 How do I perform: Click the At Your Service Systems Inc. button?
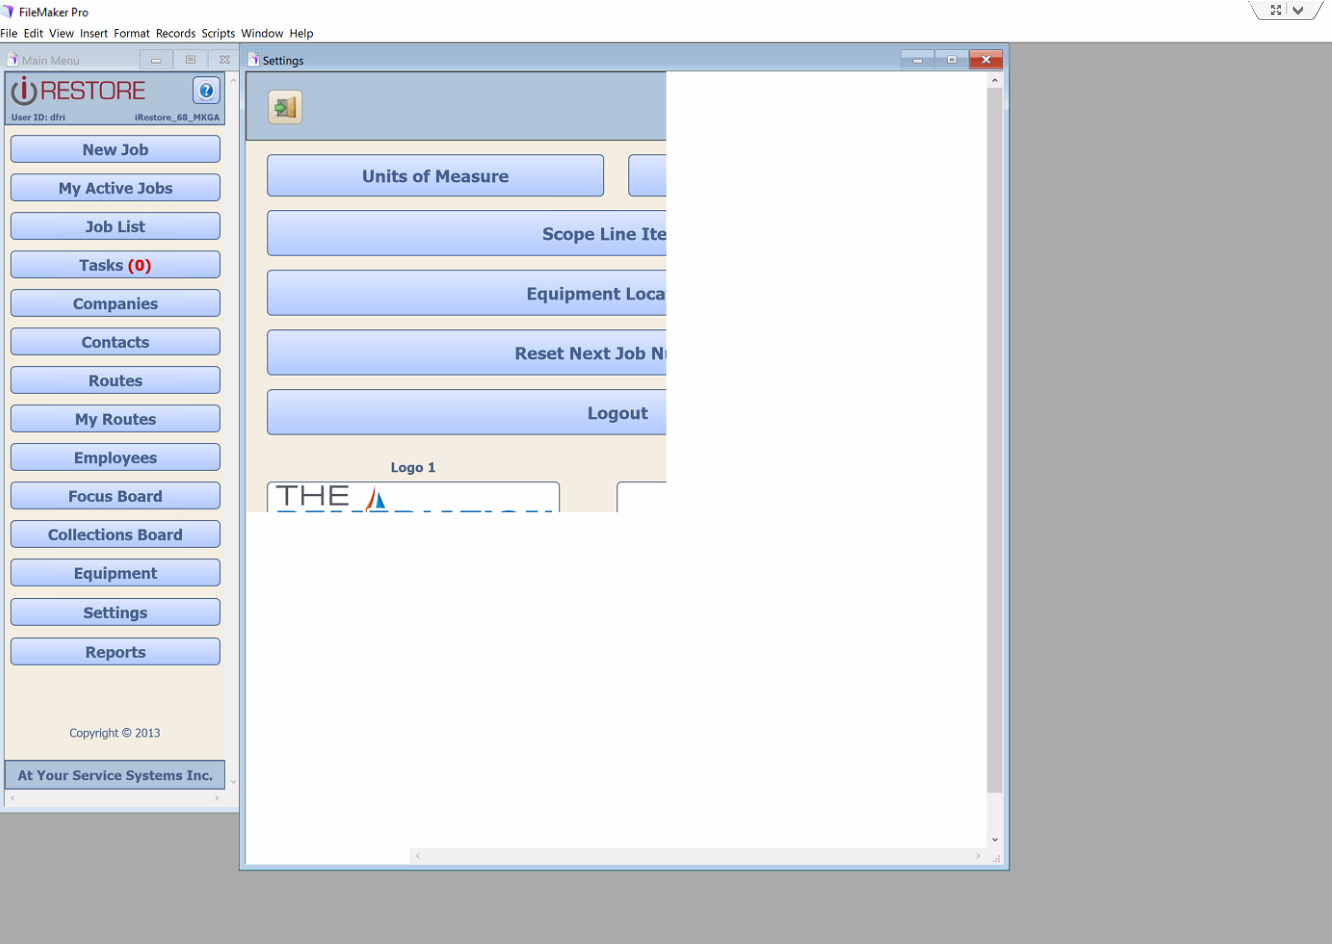click(115, 775)
